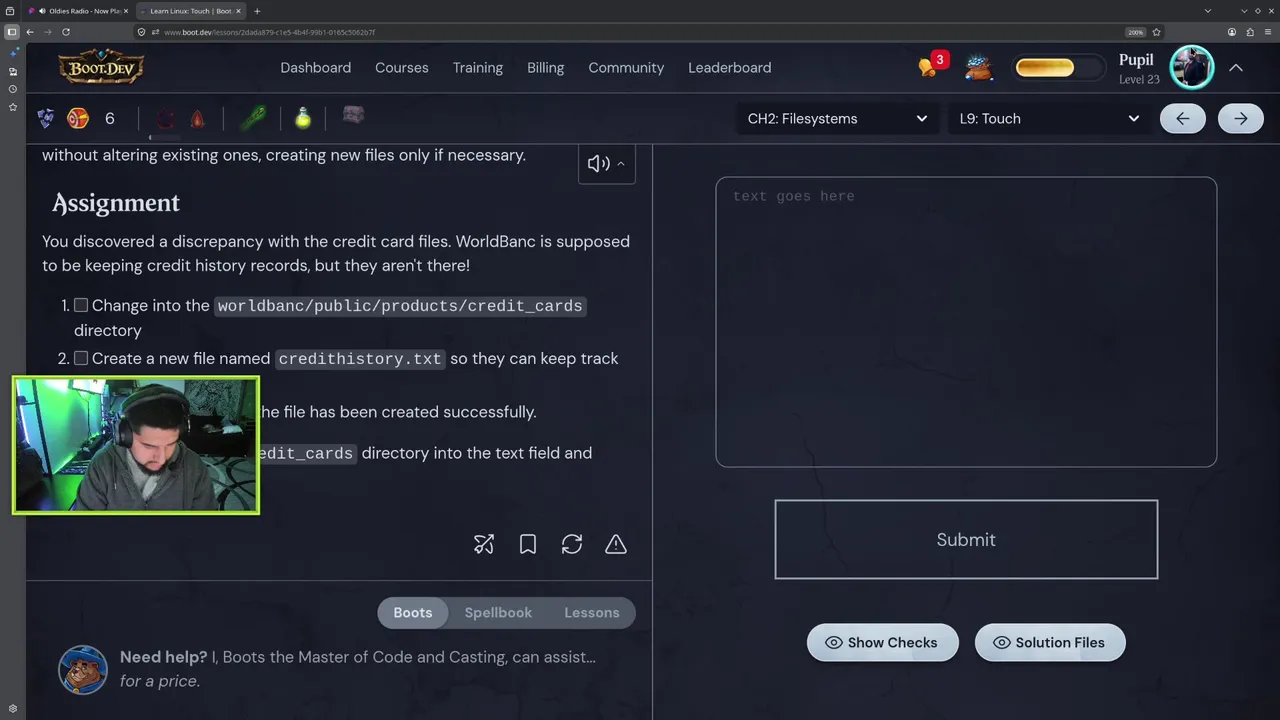Open browser history clock in sidebar

tap(12, 89)
